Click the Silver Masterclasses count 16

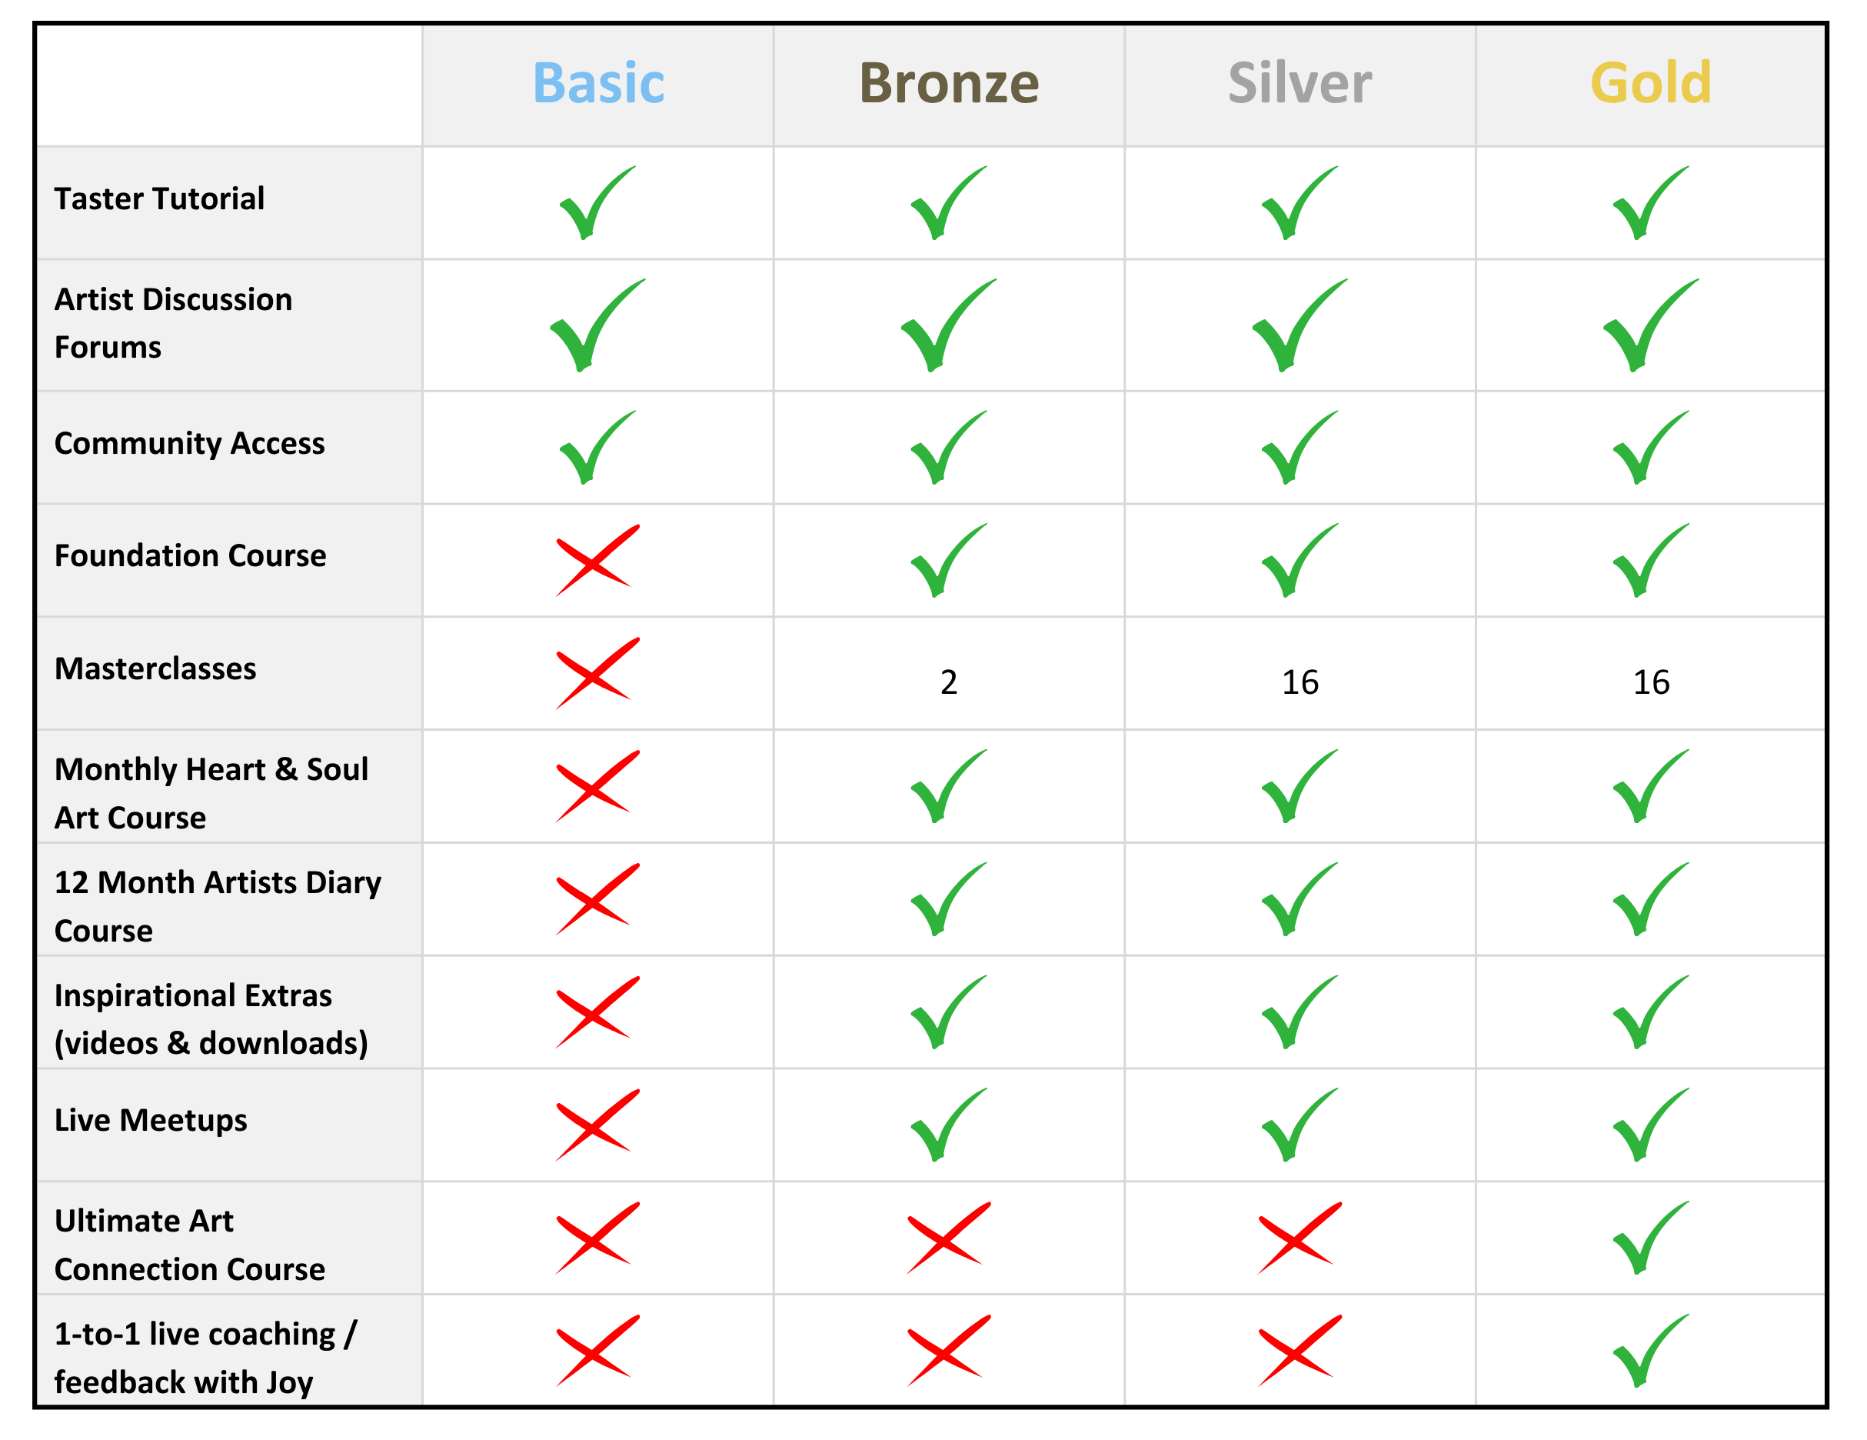1300,683
